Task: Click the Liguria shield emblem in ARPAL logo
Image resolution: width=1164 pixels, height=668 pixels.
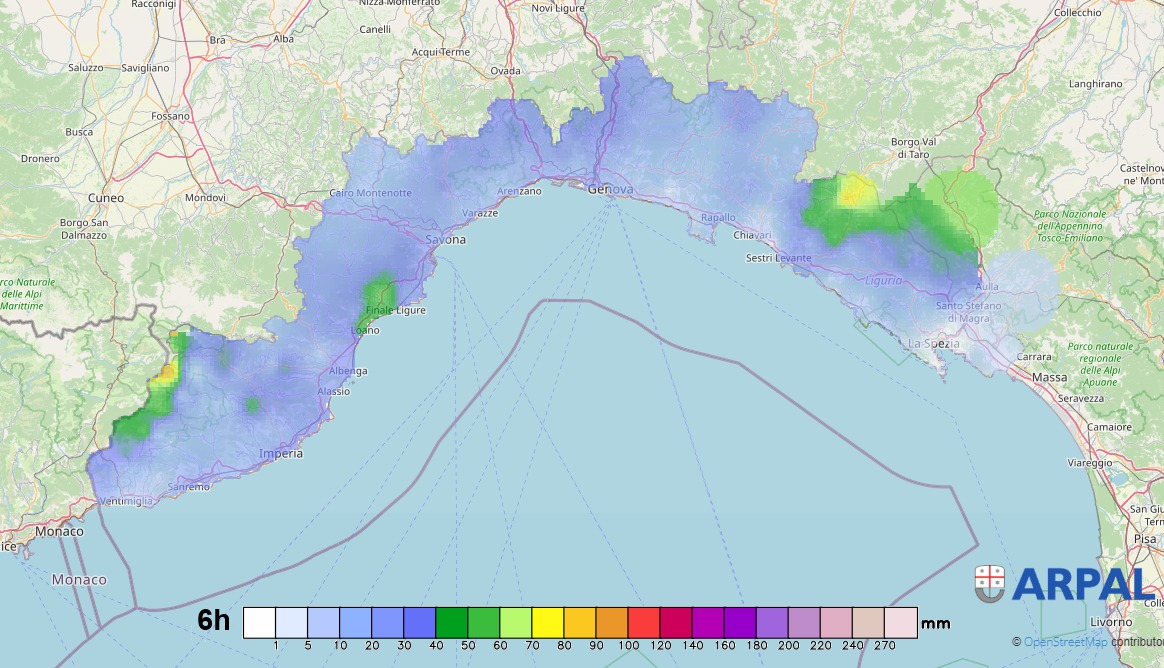Action: [x=990, y=583]
